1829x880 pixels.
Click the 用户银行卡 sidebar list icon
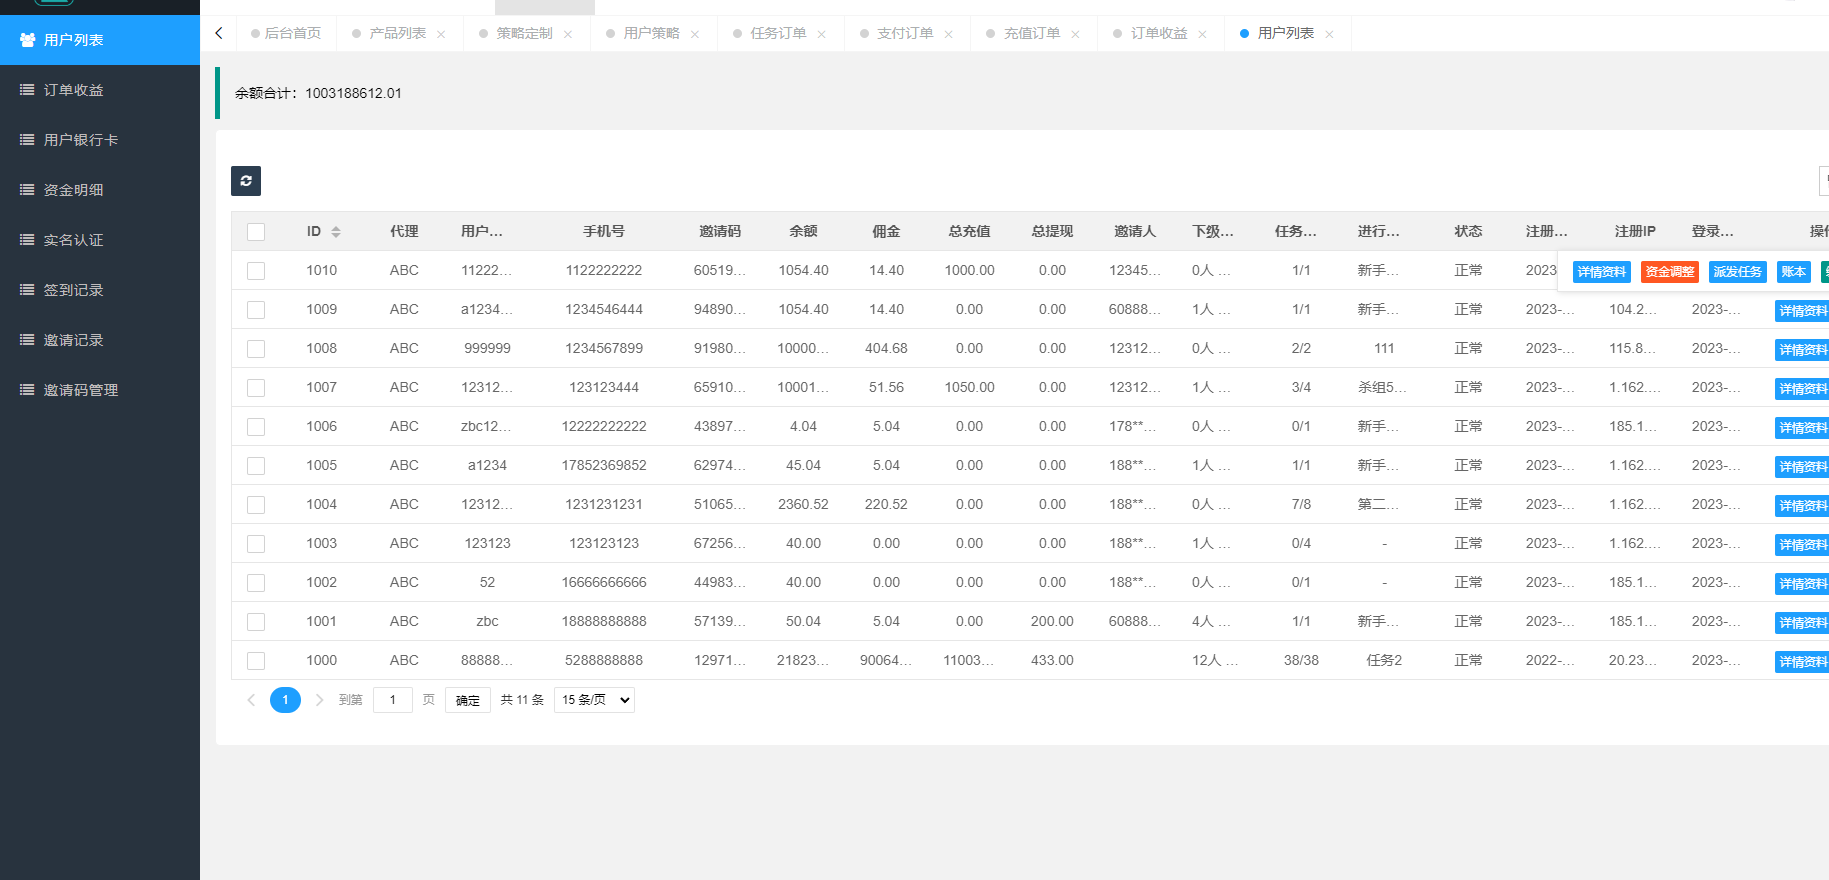[x=27, y=140]
